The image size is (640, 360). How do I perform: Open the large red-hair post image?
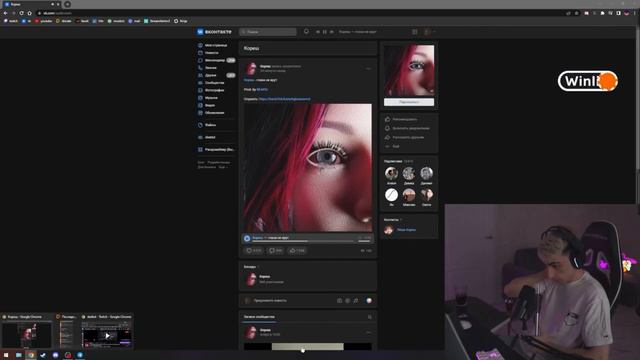point(308,167)
